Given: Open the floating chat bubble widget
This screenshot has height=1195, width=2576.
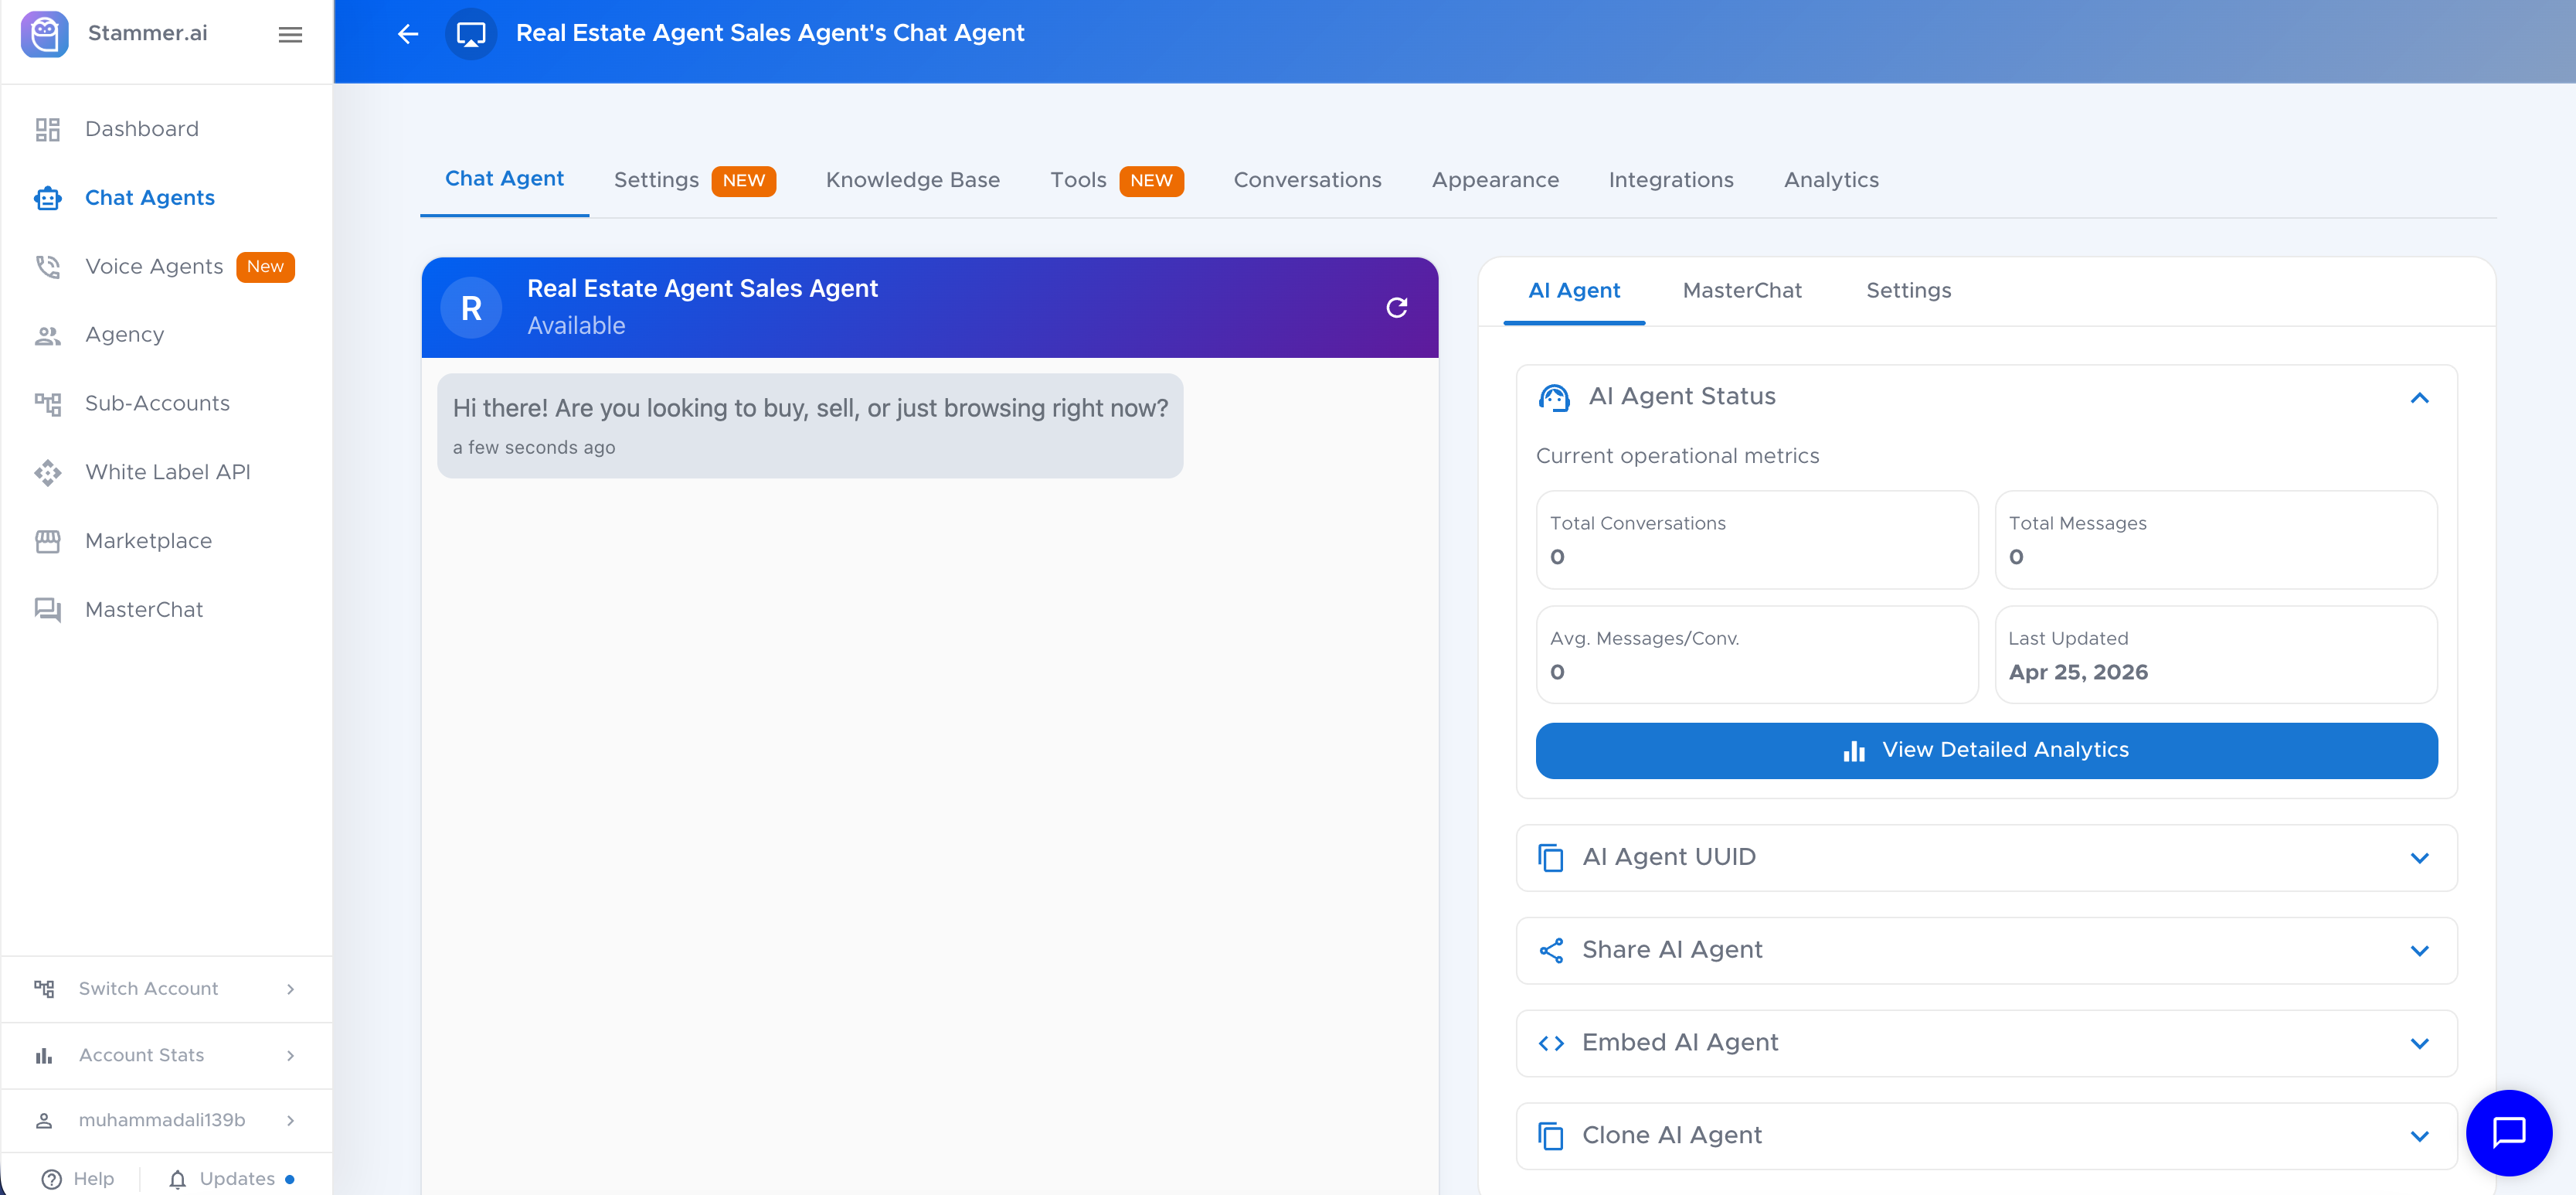Looking at the screenshot, I should [2508, 1132].
